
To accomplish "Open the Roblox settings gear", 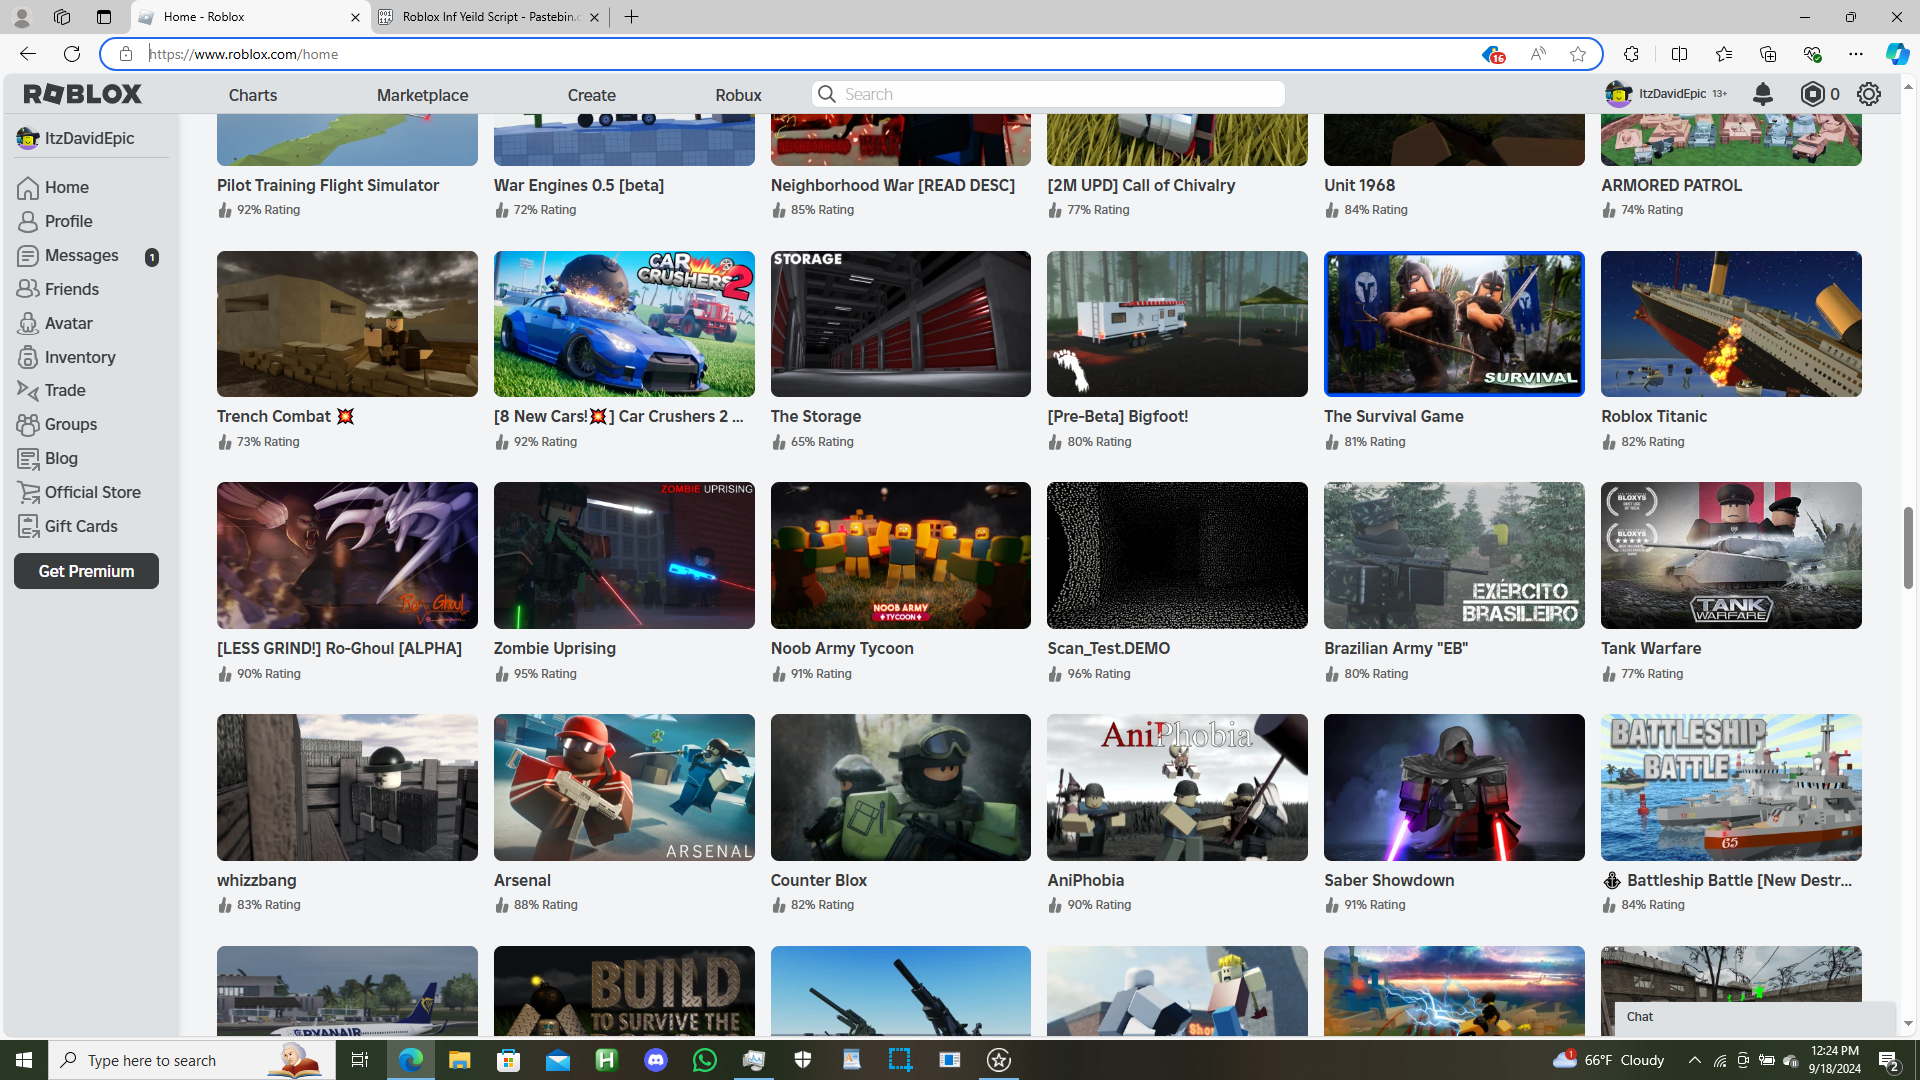I will tap(1868, 94).
